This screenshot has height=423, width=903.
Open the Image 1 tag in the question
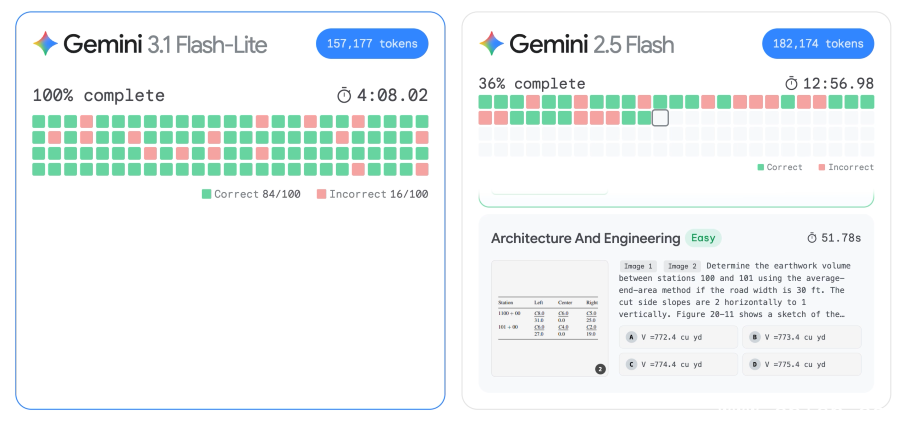(x=638, y=267)
